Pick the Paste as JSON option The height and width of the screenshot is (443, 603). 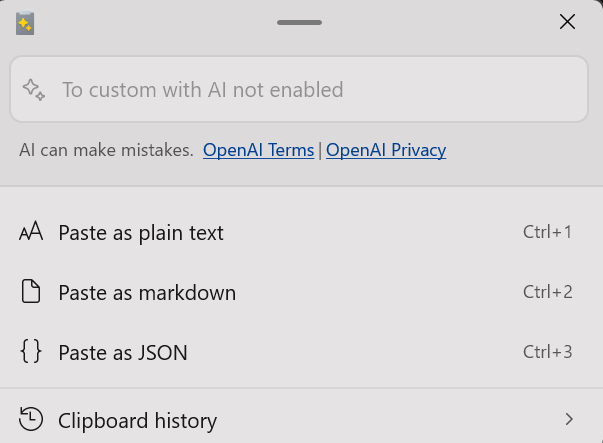tap(302, 352)
